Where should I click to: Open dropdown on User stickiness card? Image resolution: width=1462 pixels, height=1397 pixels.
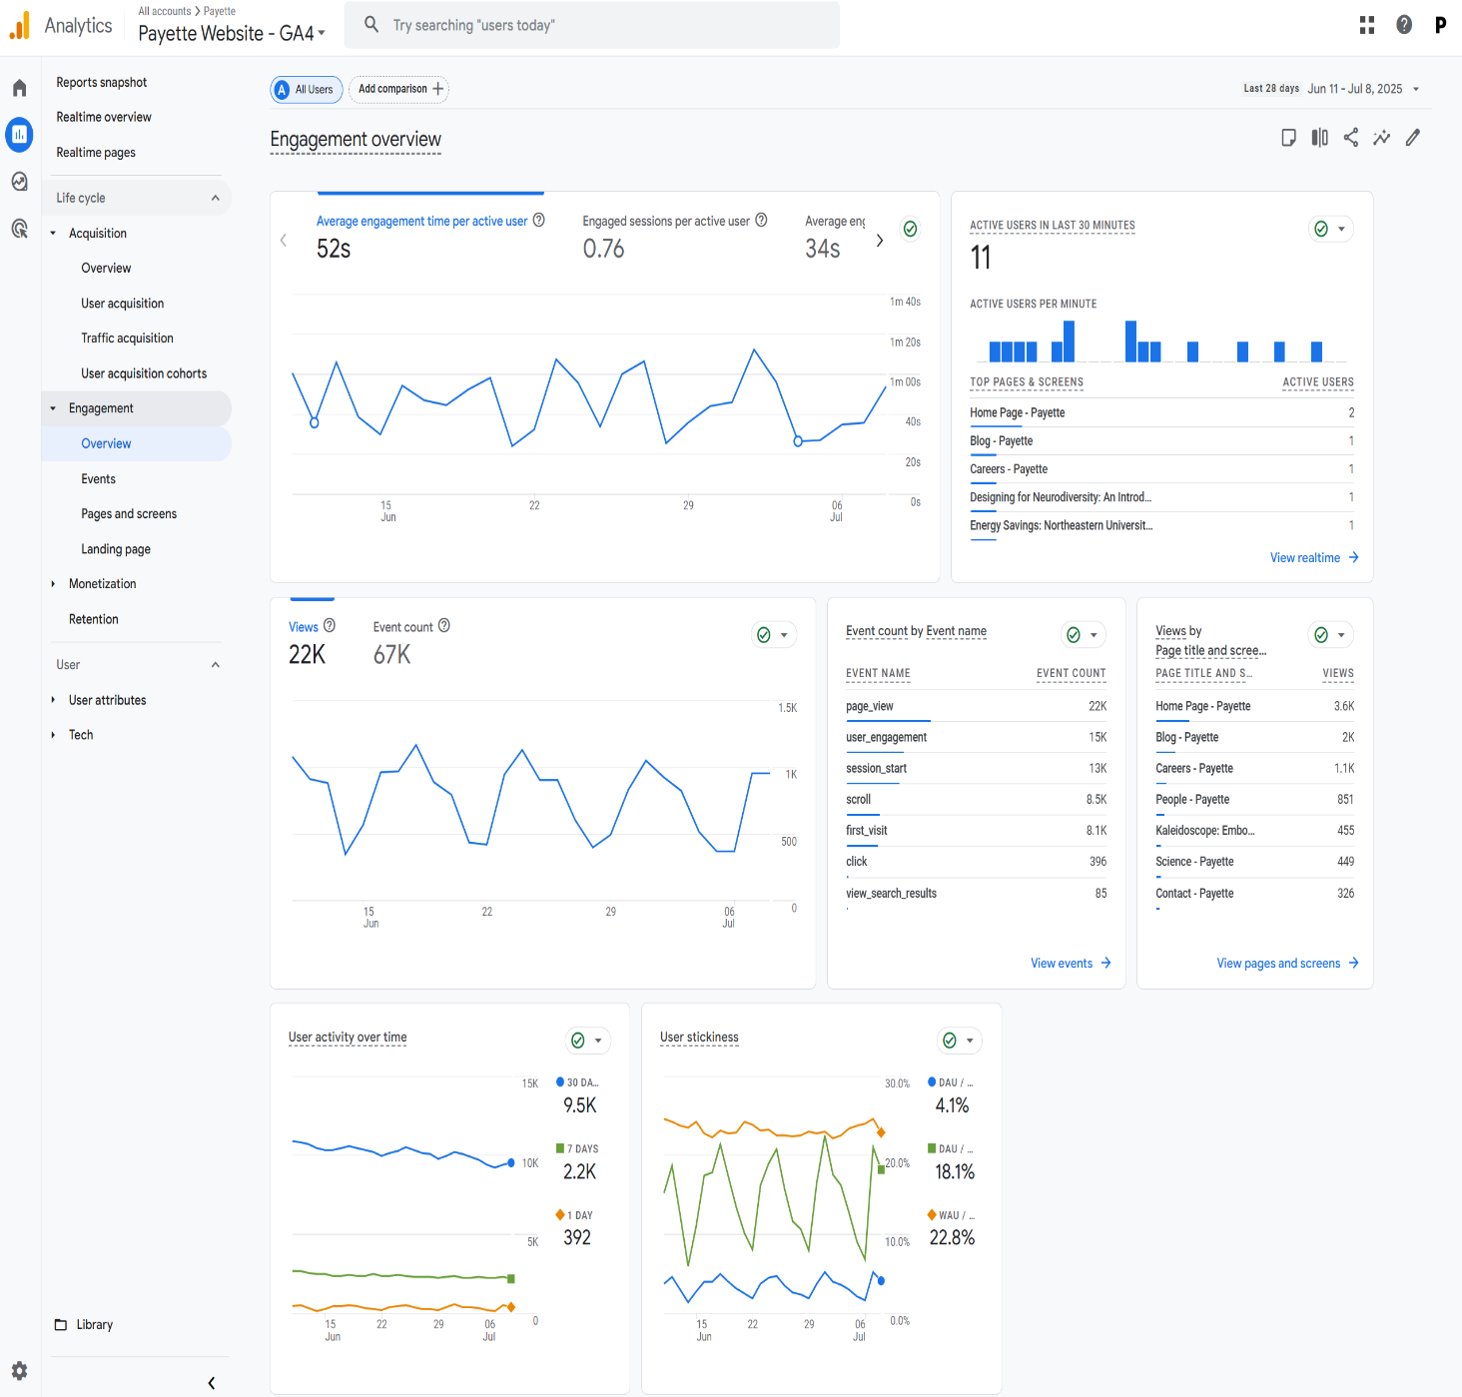(969, 1041)
